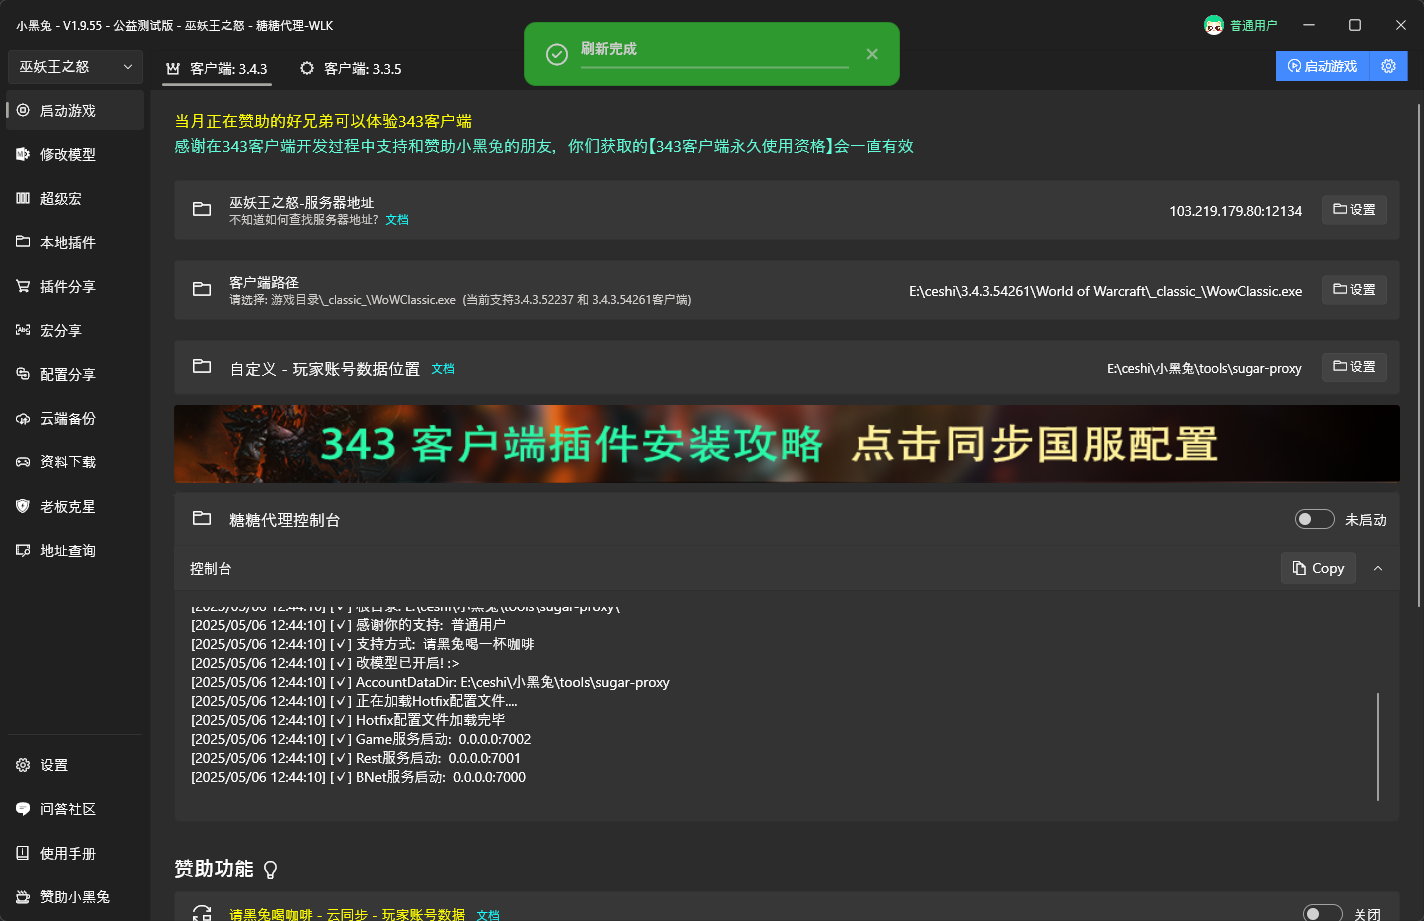This screenshot has width=1424, height=921.
Task: Open 文档 link under 服务器地址
Action: (397, 220)
